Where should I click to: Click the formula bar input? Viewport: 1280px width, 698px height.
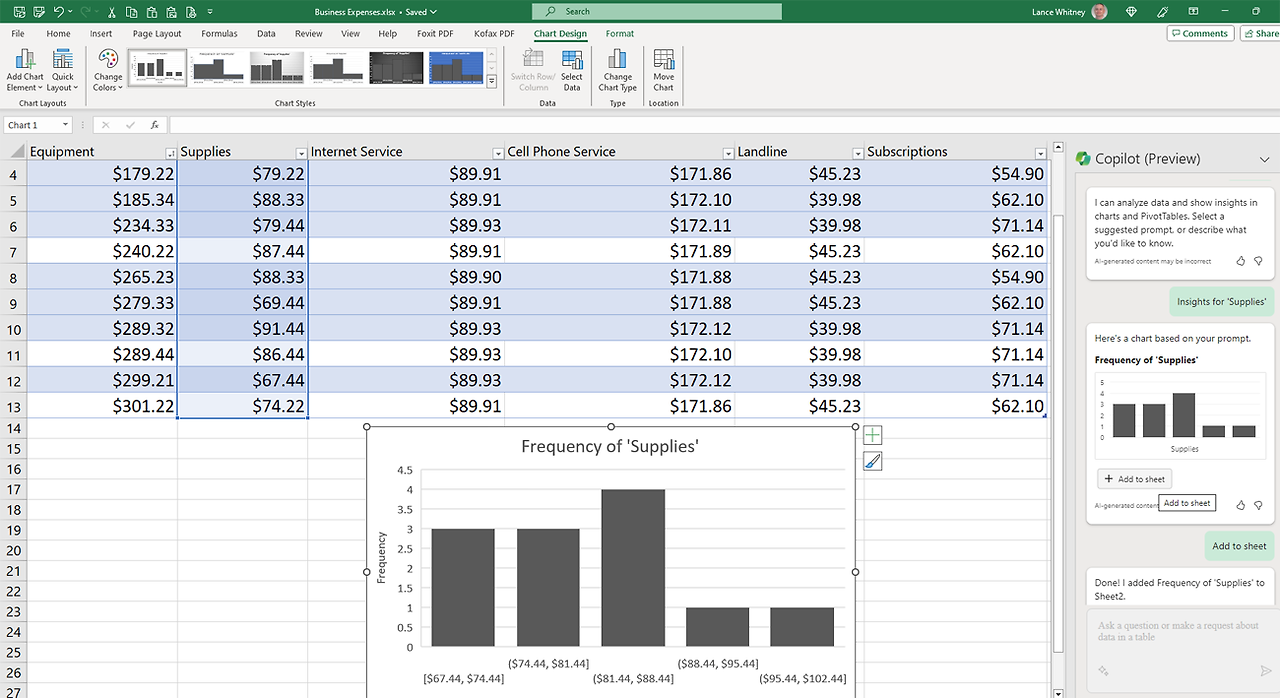(724, 125)
